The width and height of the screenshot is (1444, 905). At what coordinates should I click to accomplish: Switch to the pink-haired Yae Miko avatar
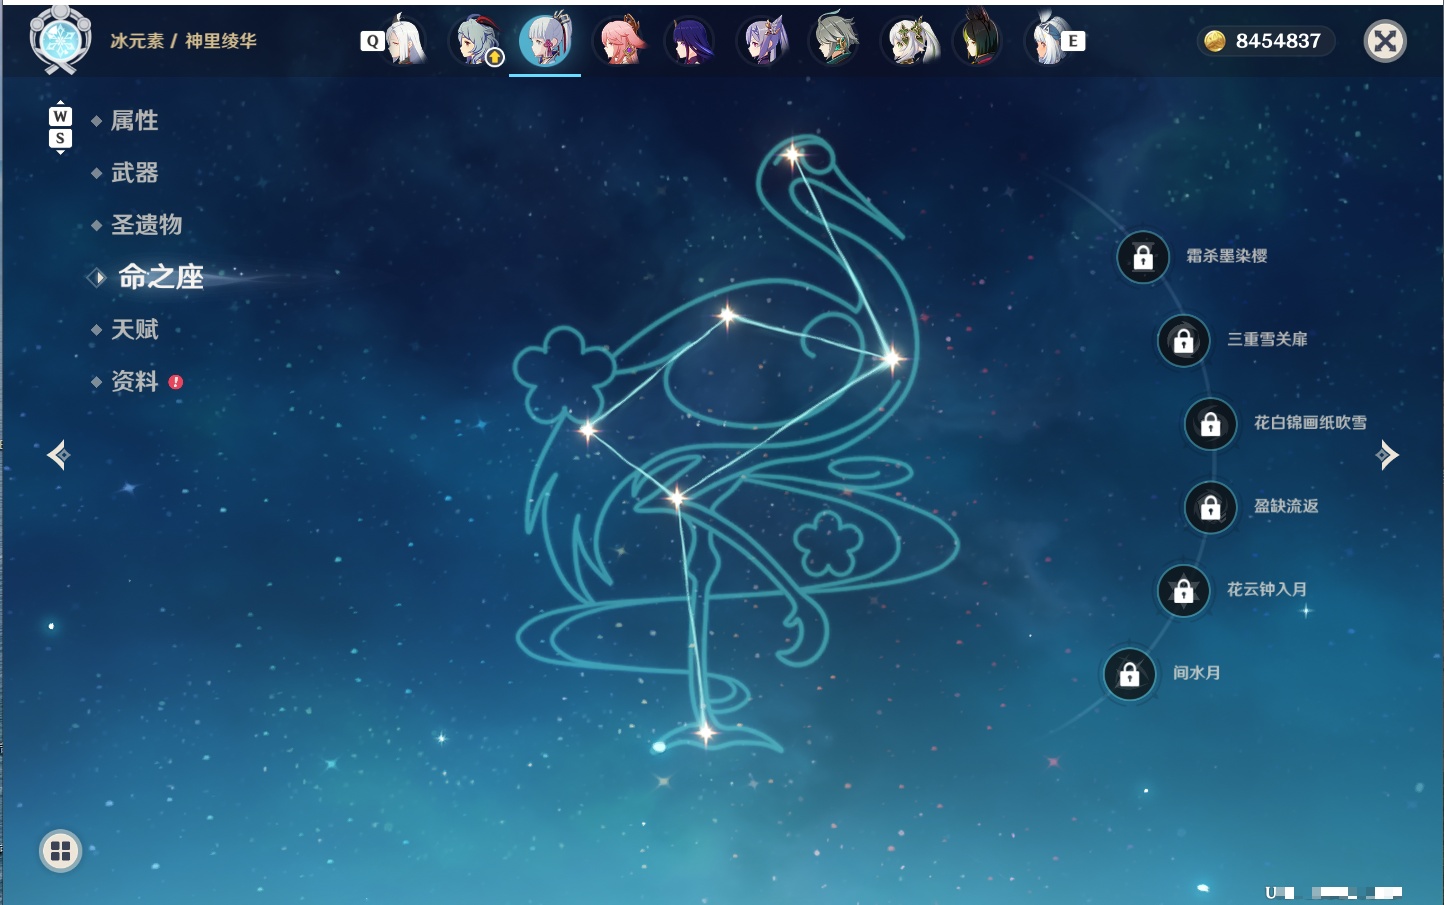pyautogui.click(x=620, y=41)
